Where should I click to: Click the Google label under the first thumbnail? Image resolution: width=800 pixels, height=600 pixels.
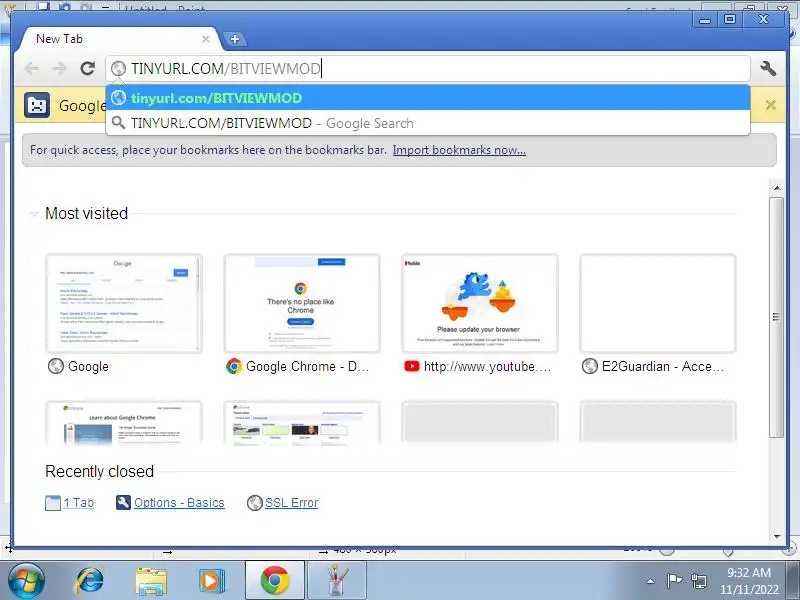(x=88, y=366)
